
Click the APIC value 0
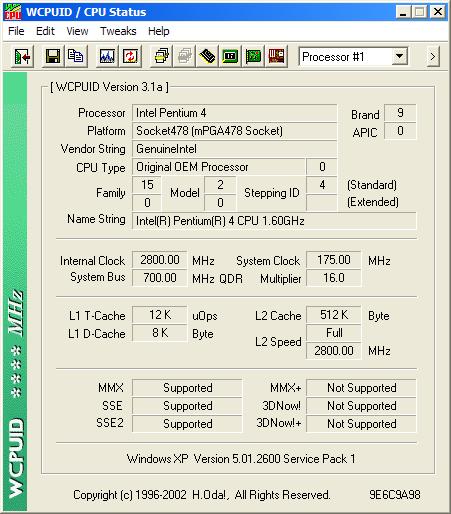pos(400,131)
